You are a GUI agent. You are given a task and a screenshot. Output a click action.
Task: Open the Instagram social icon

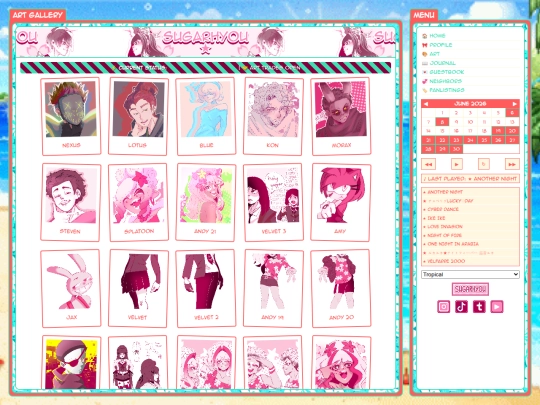tap(444, 307)
